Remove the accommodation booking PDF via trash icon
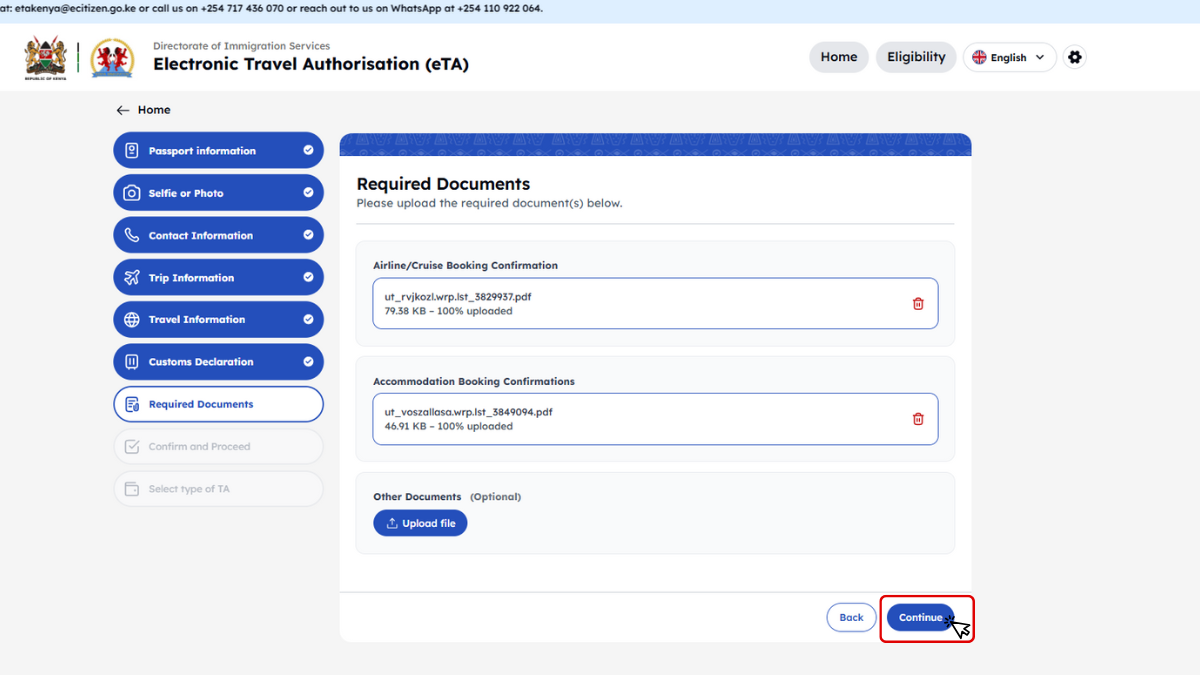Screen dimensions: 1200x675 918,419
